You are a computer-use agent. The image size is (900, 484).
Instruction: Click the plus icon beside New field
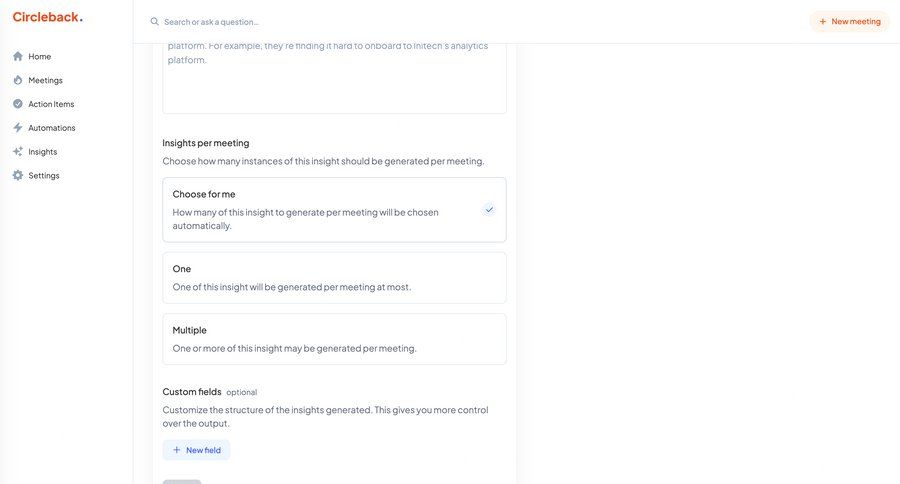(x=177, y=450)
